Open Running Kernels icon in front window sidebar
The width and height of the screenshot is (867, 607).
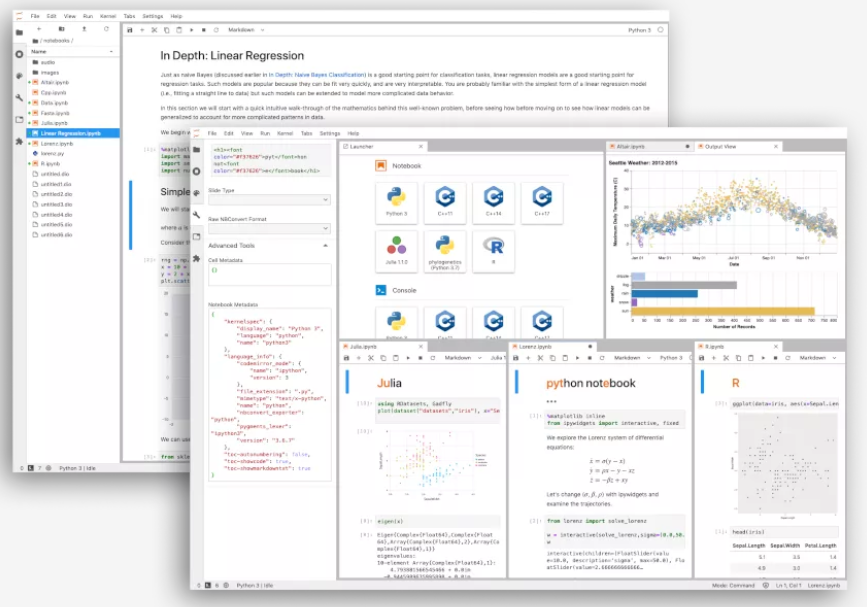tap(197, 171)
